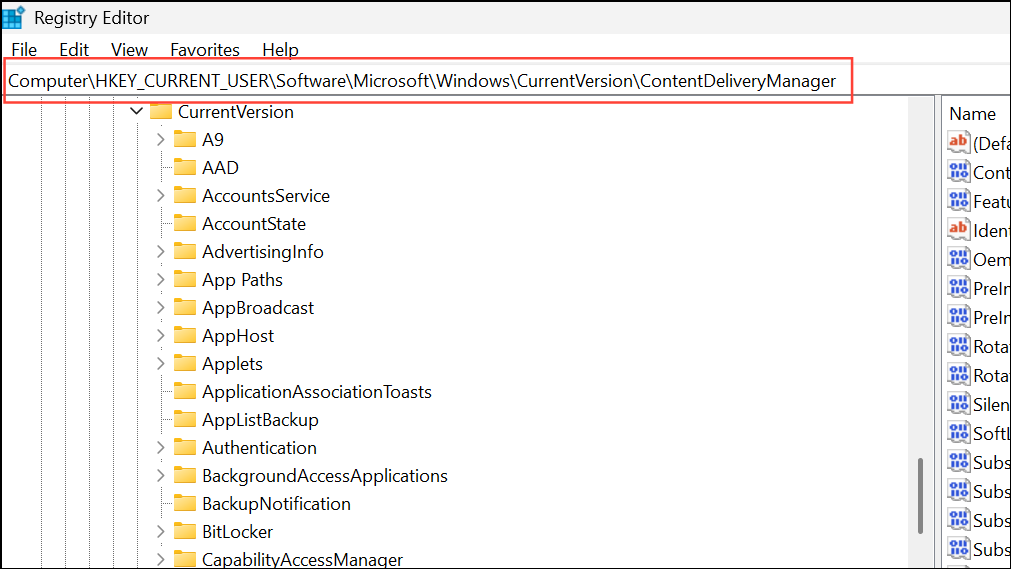Image resolution: width=1011 pixels, height=569 pixels.
Task: Expand the AdvertisingInfo key
Action: (161, 252)
